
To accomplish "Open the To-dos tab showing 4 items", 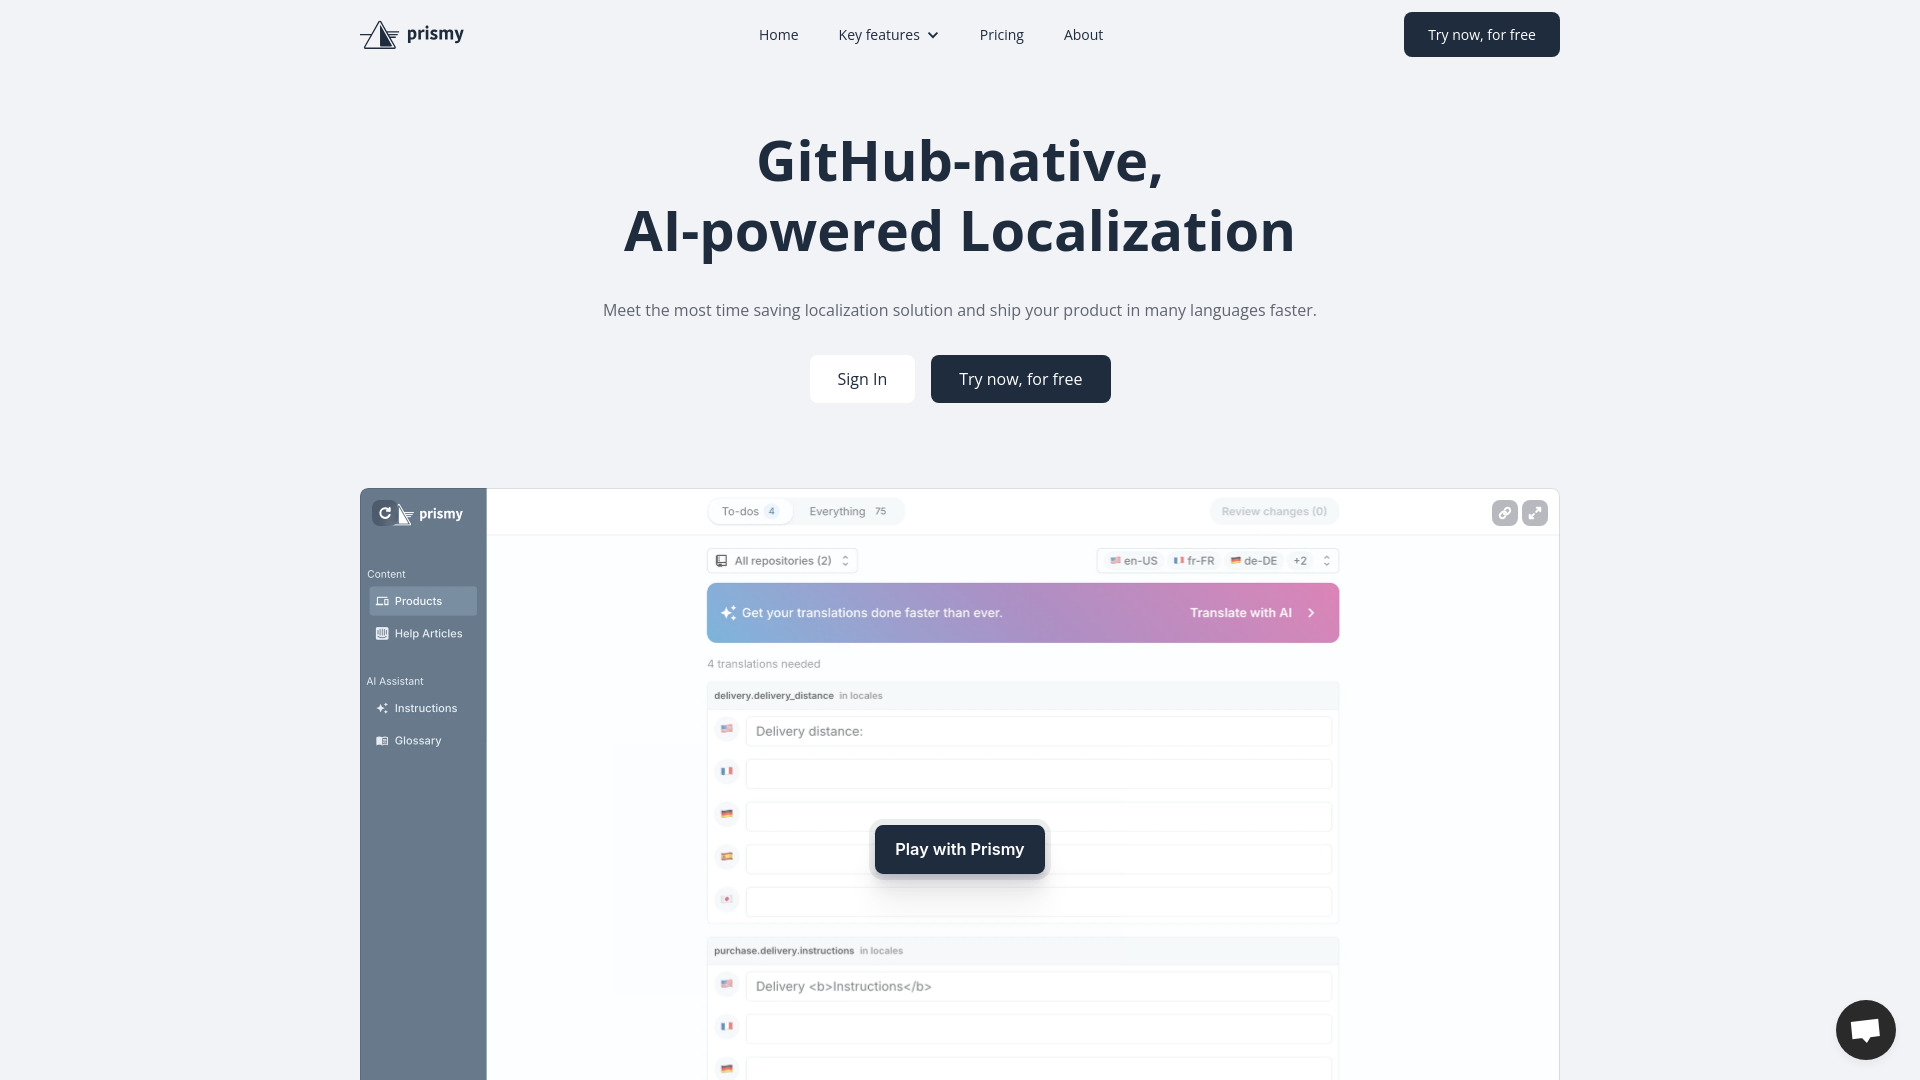I will [x=749, y=512].
